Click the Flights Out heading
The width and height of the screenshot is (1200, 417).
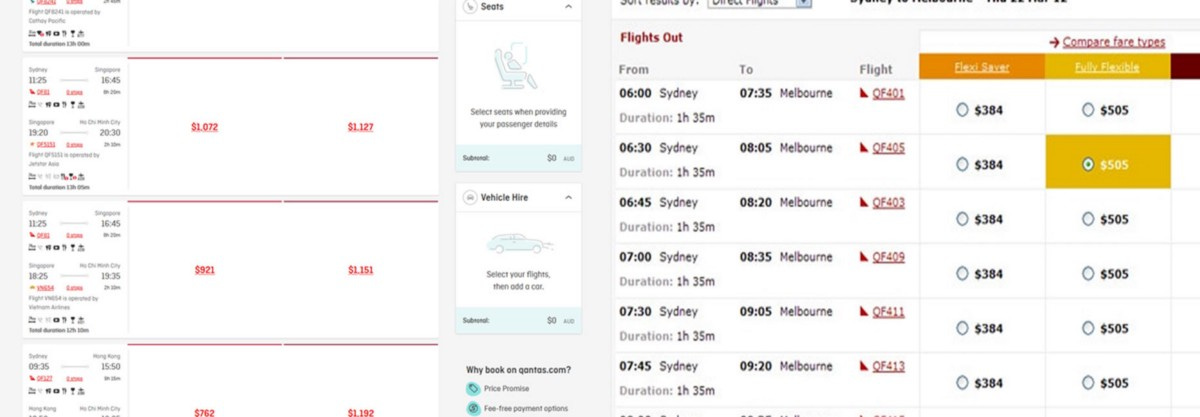[x=651, y=38]
